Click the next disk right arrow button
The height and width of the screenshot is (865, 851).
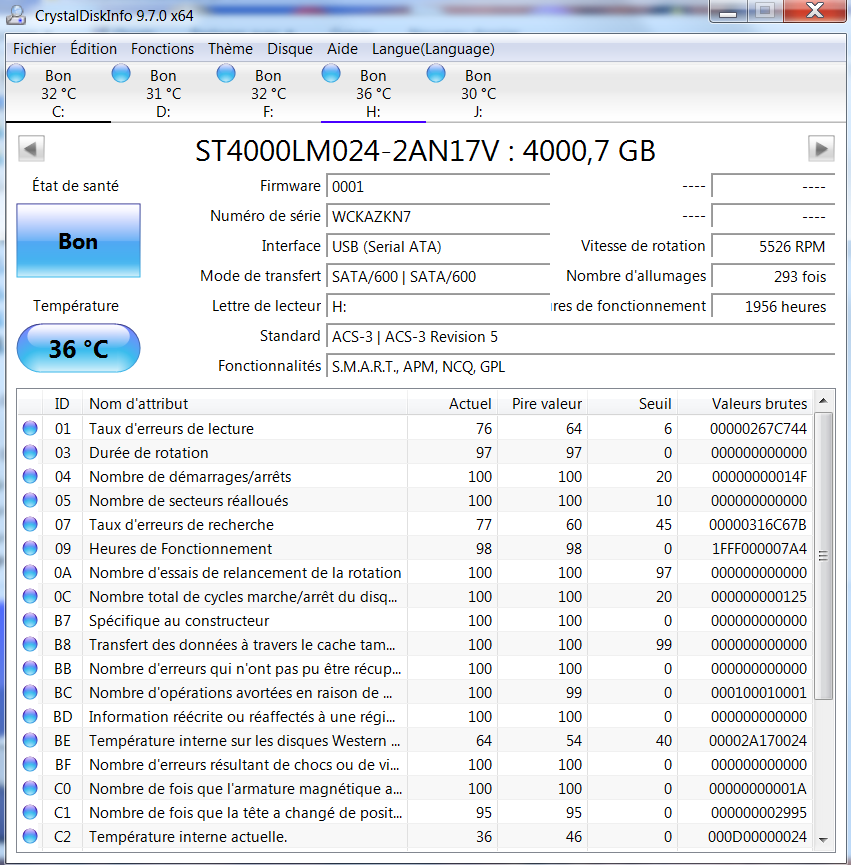click(x=820, y=149)
